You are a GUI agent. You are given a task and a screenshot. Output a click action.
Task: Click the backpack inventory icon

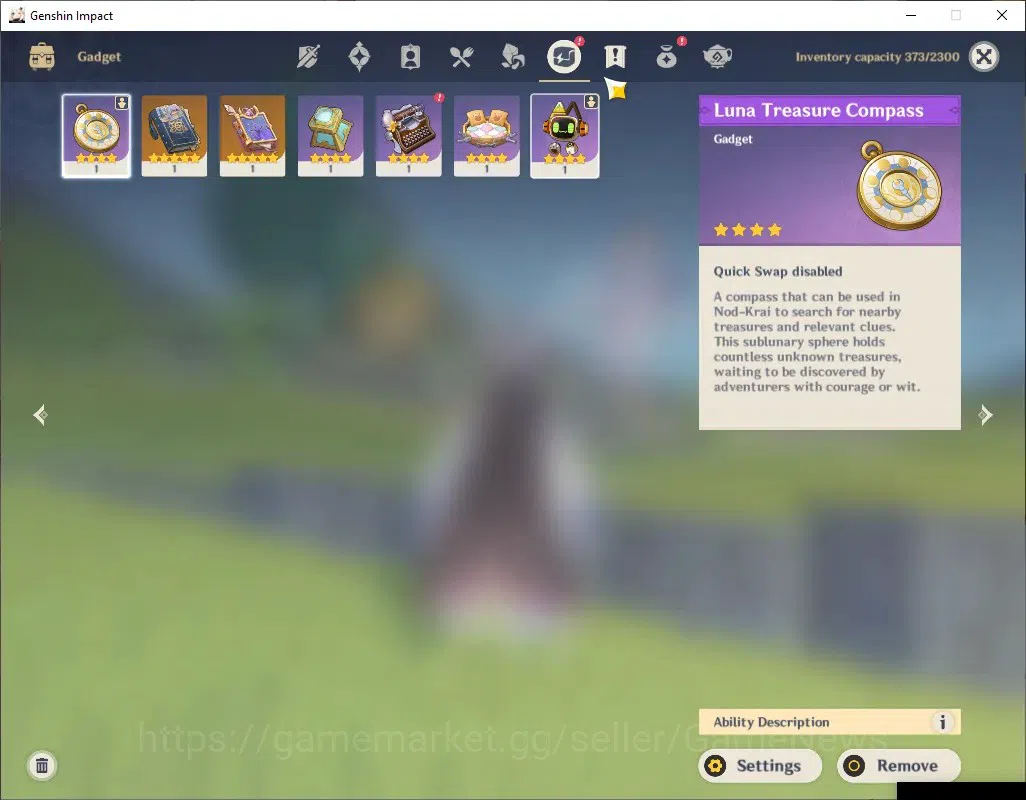point(42,57)
